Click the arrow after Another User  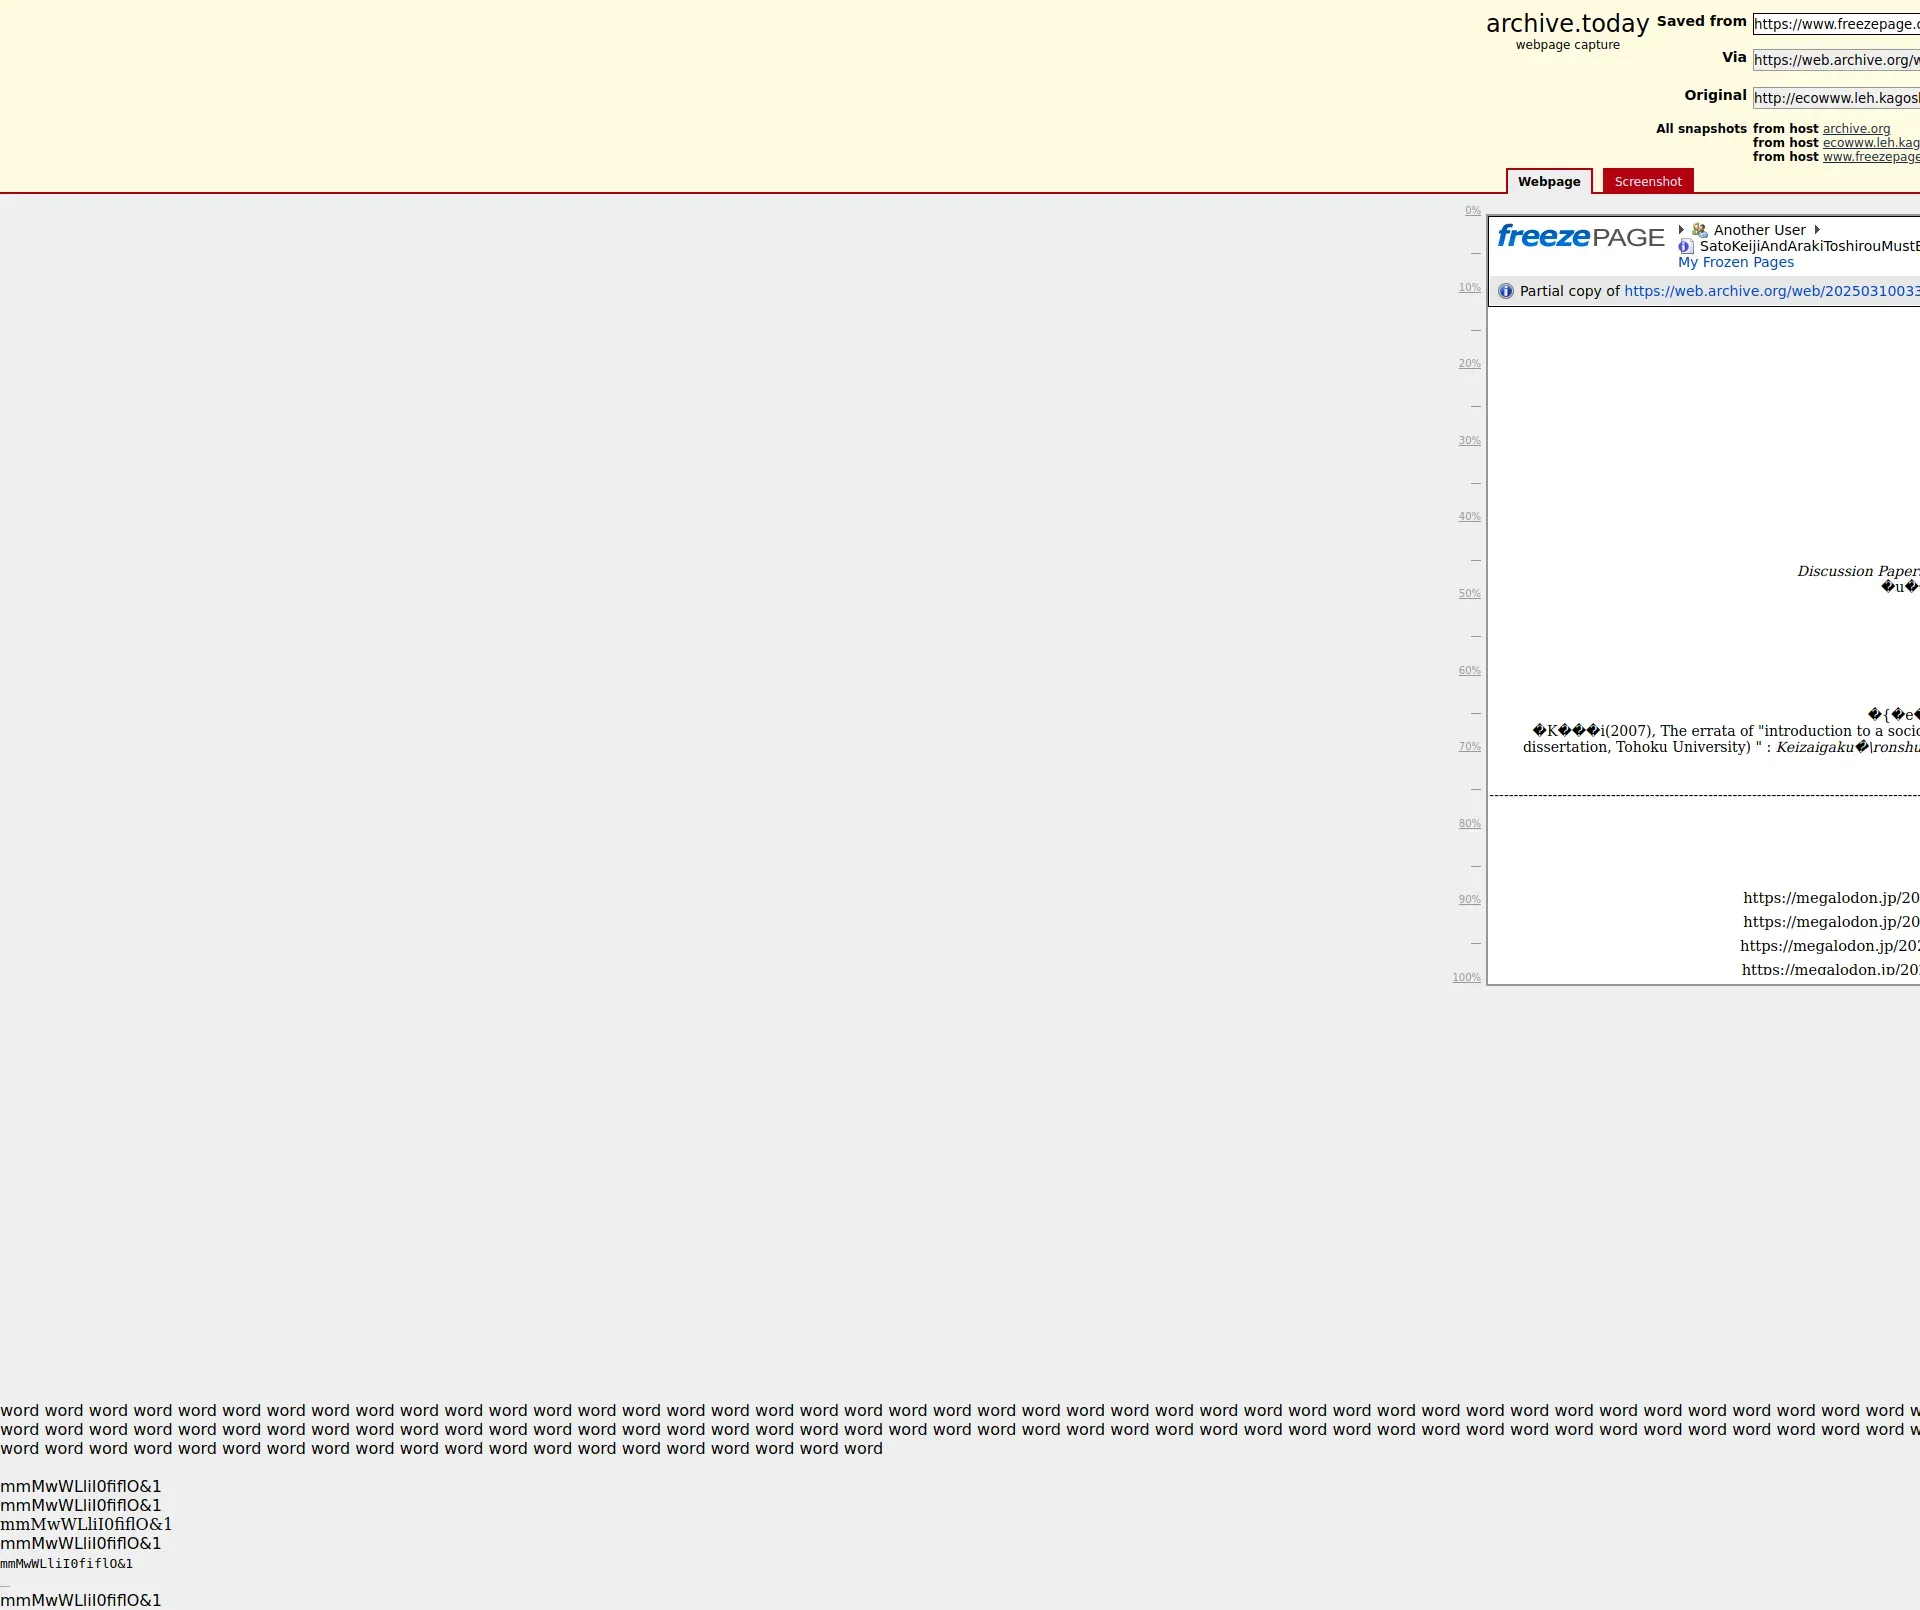[1817, 230]
